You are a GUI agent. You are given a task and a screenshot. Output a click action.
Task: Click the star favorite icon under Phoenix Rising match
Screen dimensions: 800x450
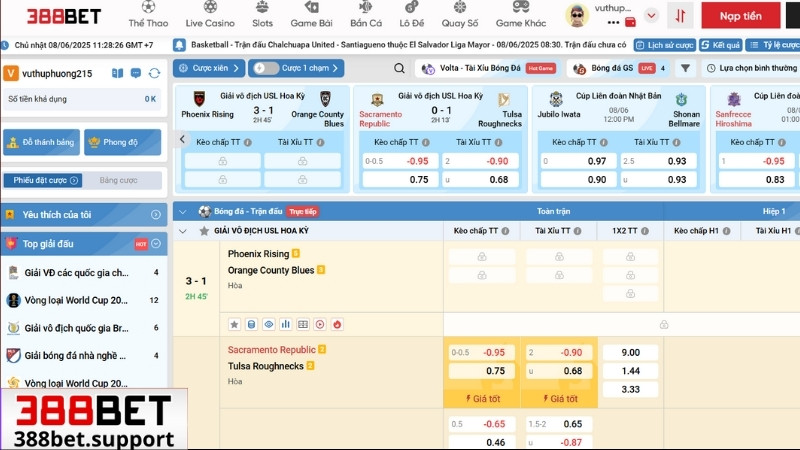point(234,324)
